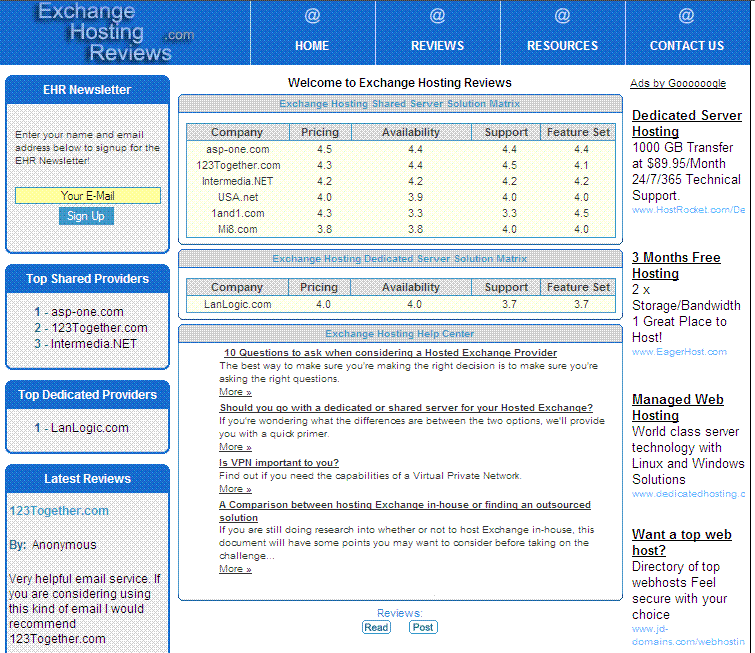Viewport: 755px width, 653px height.
Task: Click More under the VPN article
Action: [235, 488]
